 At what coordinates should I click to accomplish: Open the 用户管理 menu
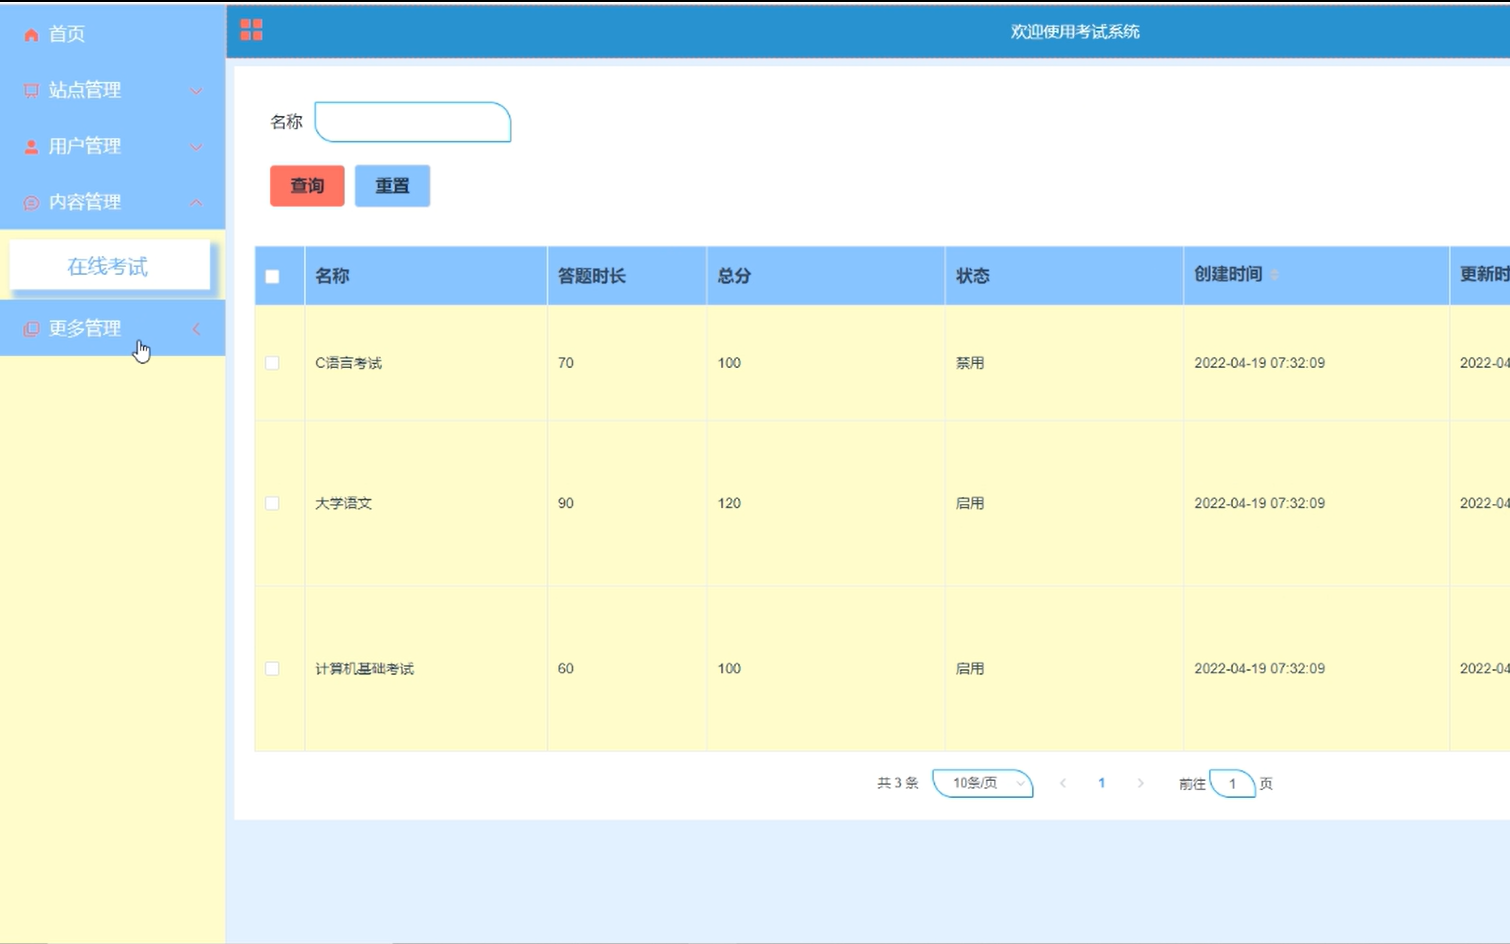tap(112, 146)
